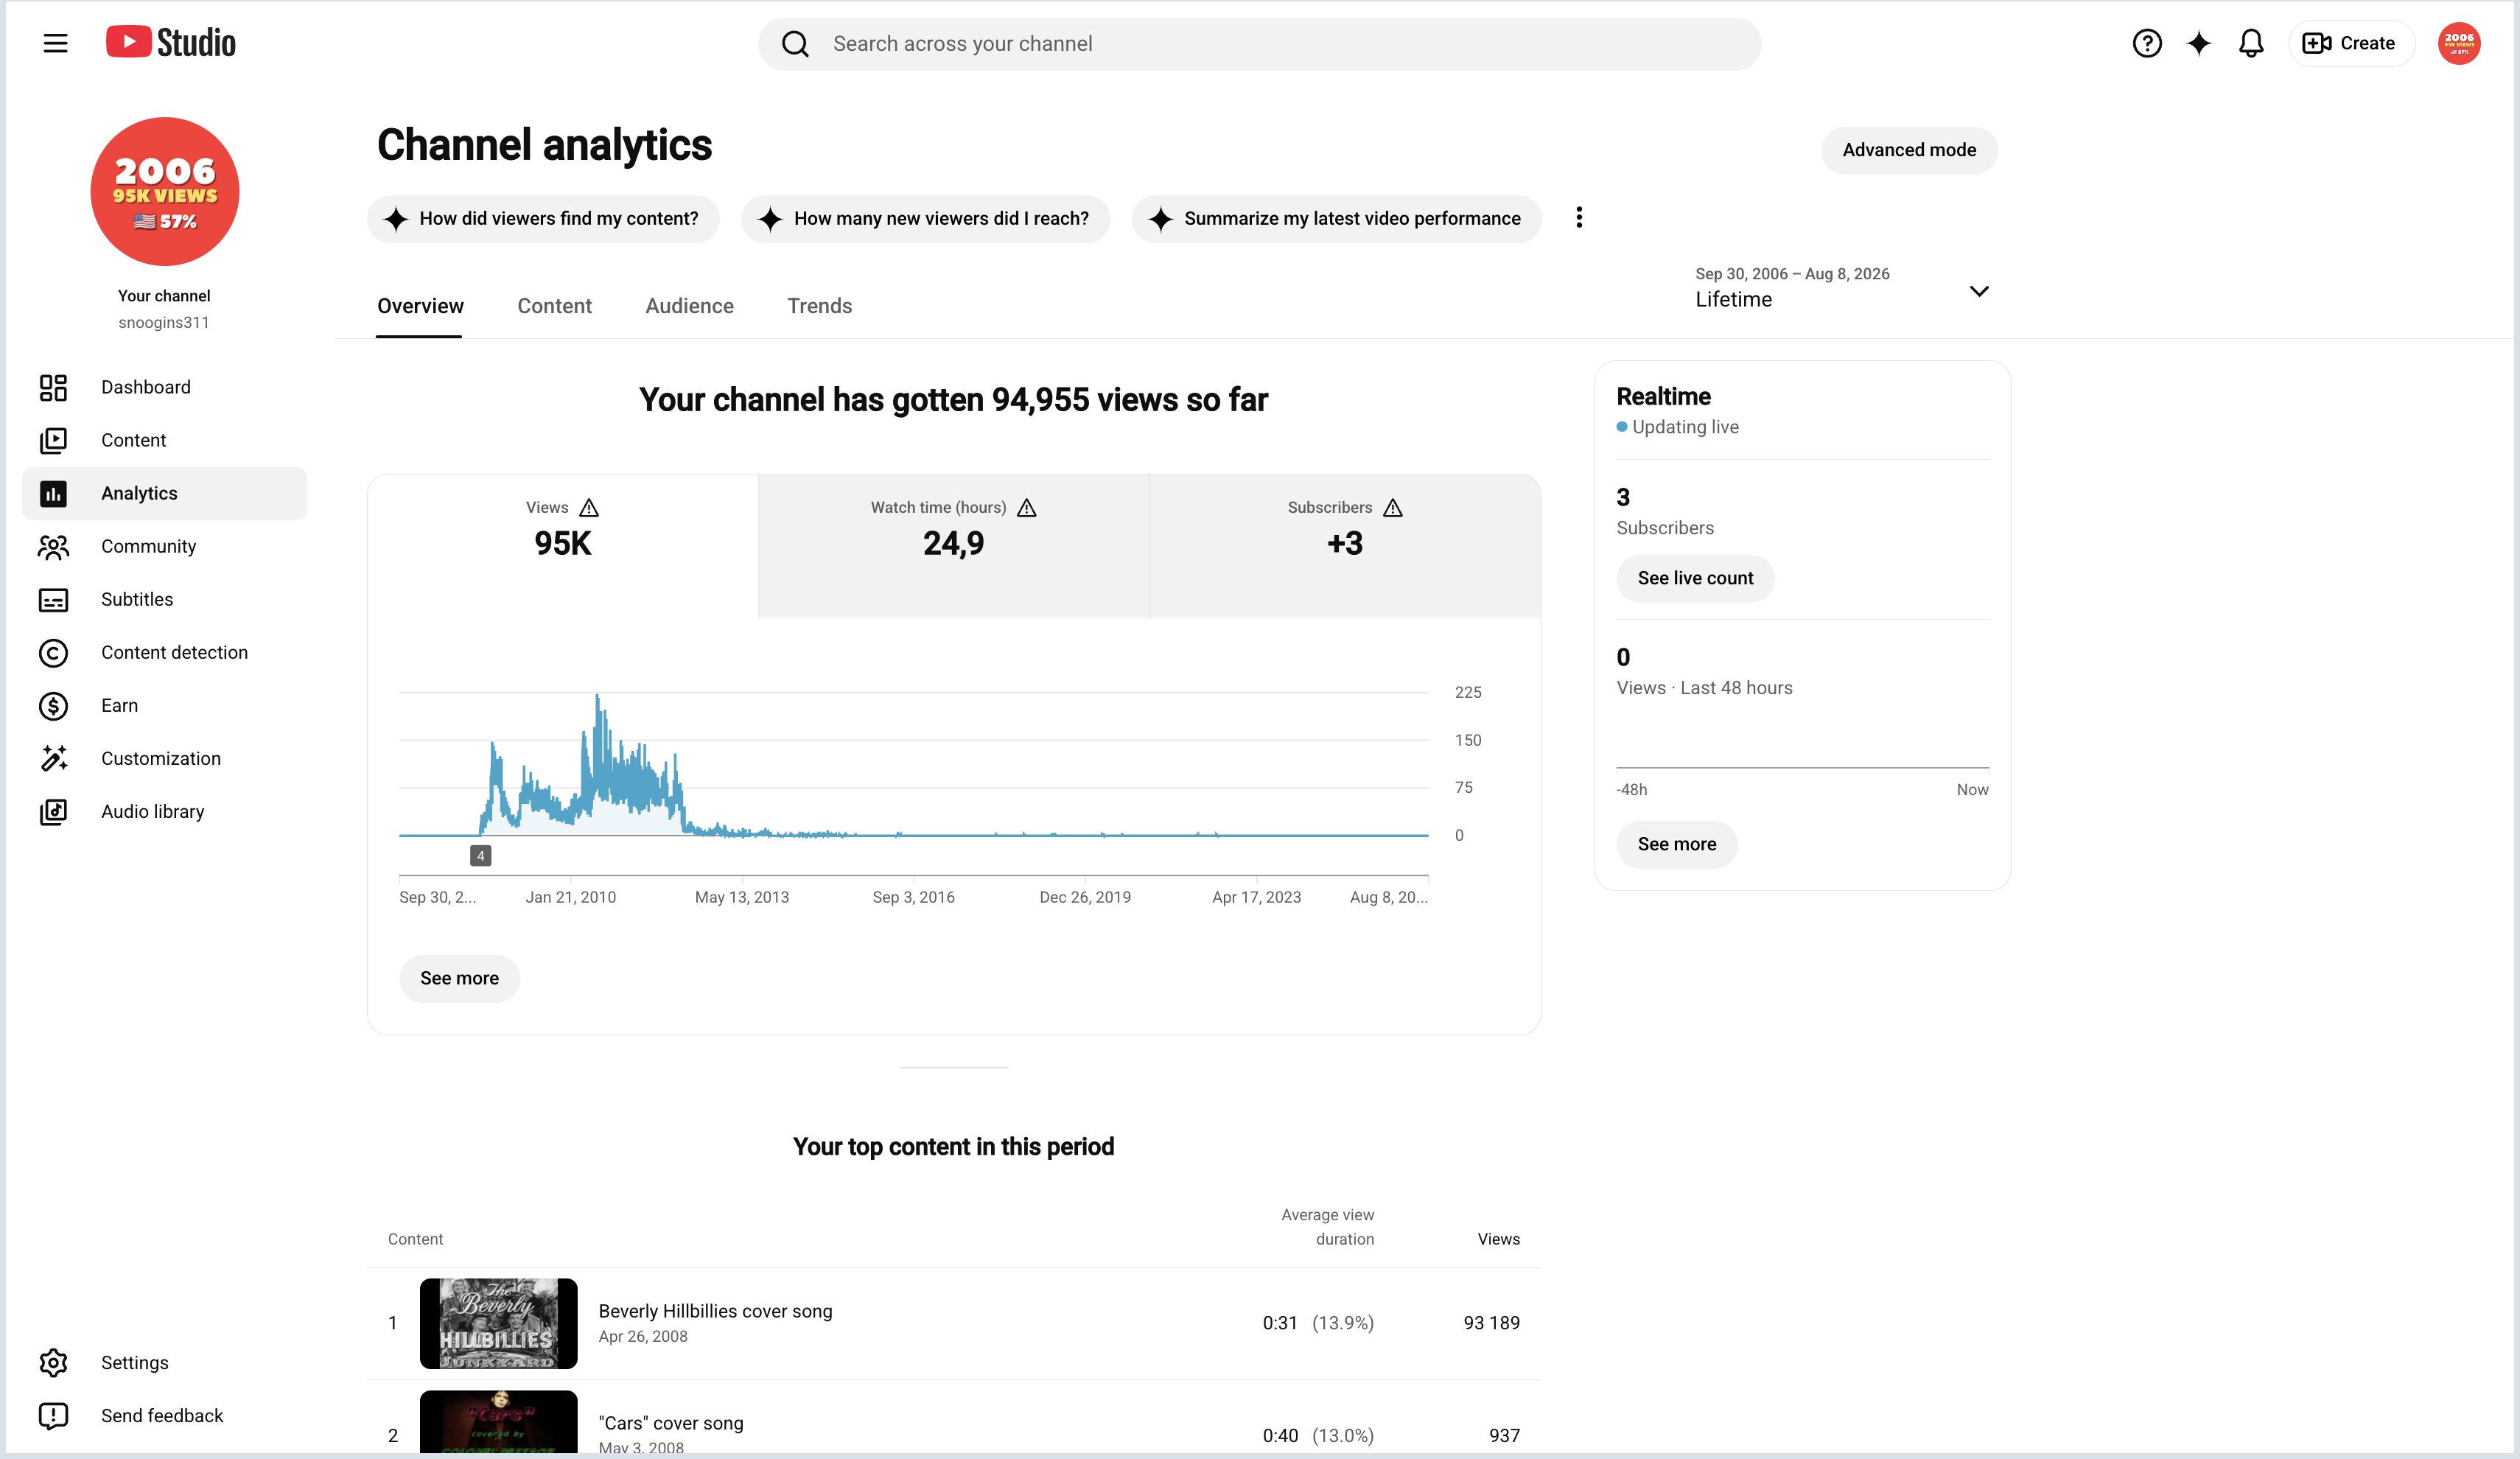Select the Subscribers metric card
The image size is (2520, 1459).
tap(1344, 545)
